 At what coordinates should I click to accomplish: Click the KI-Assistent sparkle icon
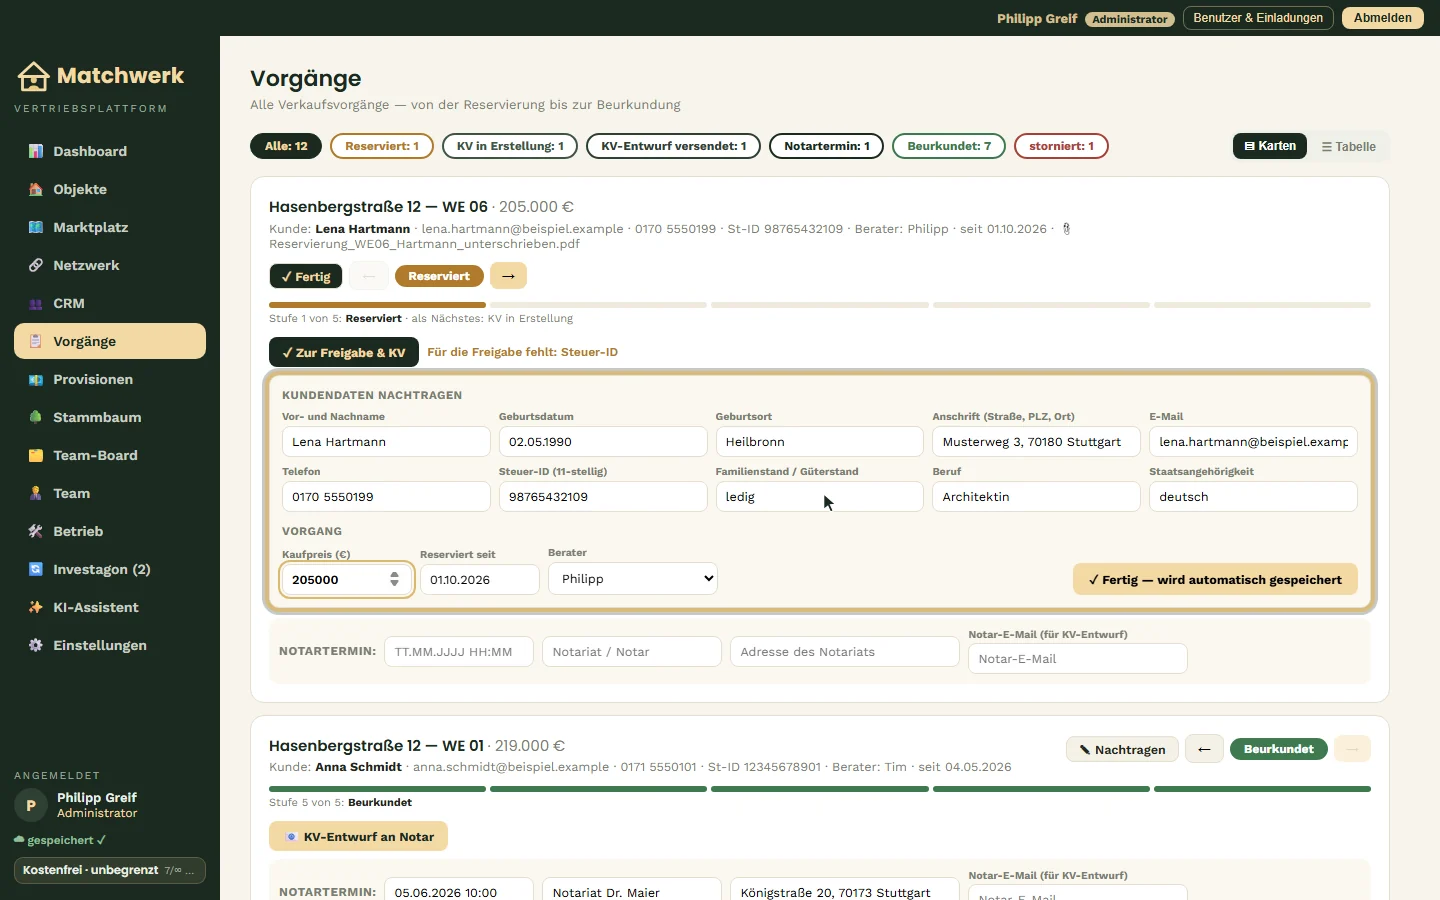tap(36, 607)
